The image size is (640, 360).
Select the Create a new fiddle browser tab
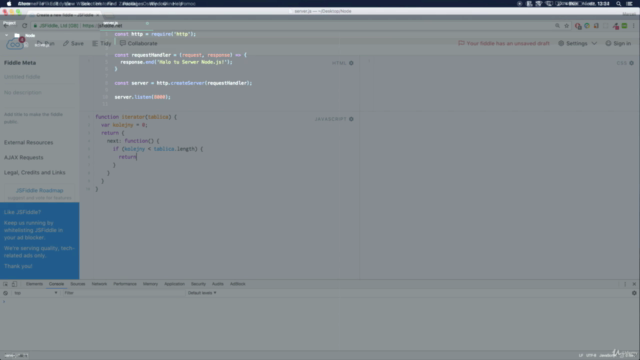pyautogui.click(x=65, y=15)
